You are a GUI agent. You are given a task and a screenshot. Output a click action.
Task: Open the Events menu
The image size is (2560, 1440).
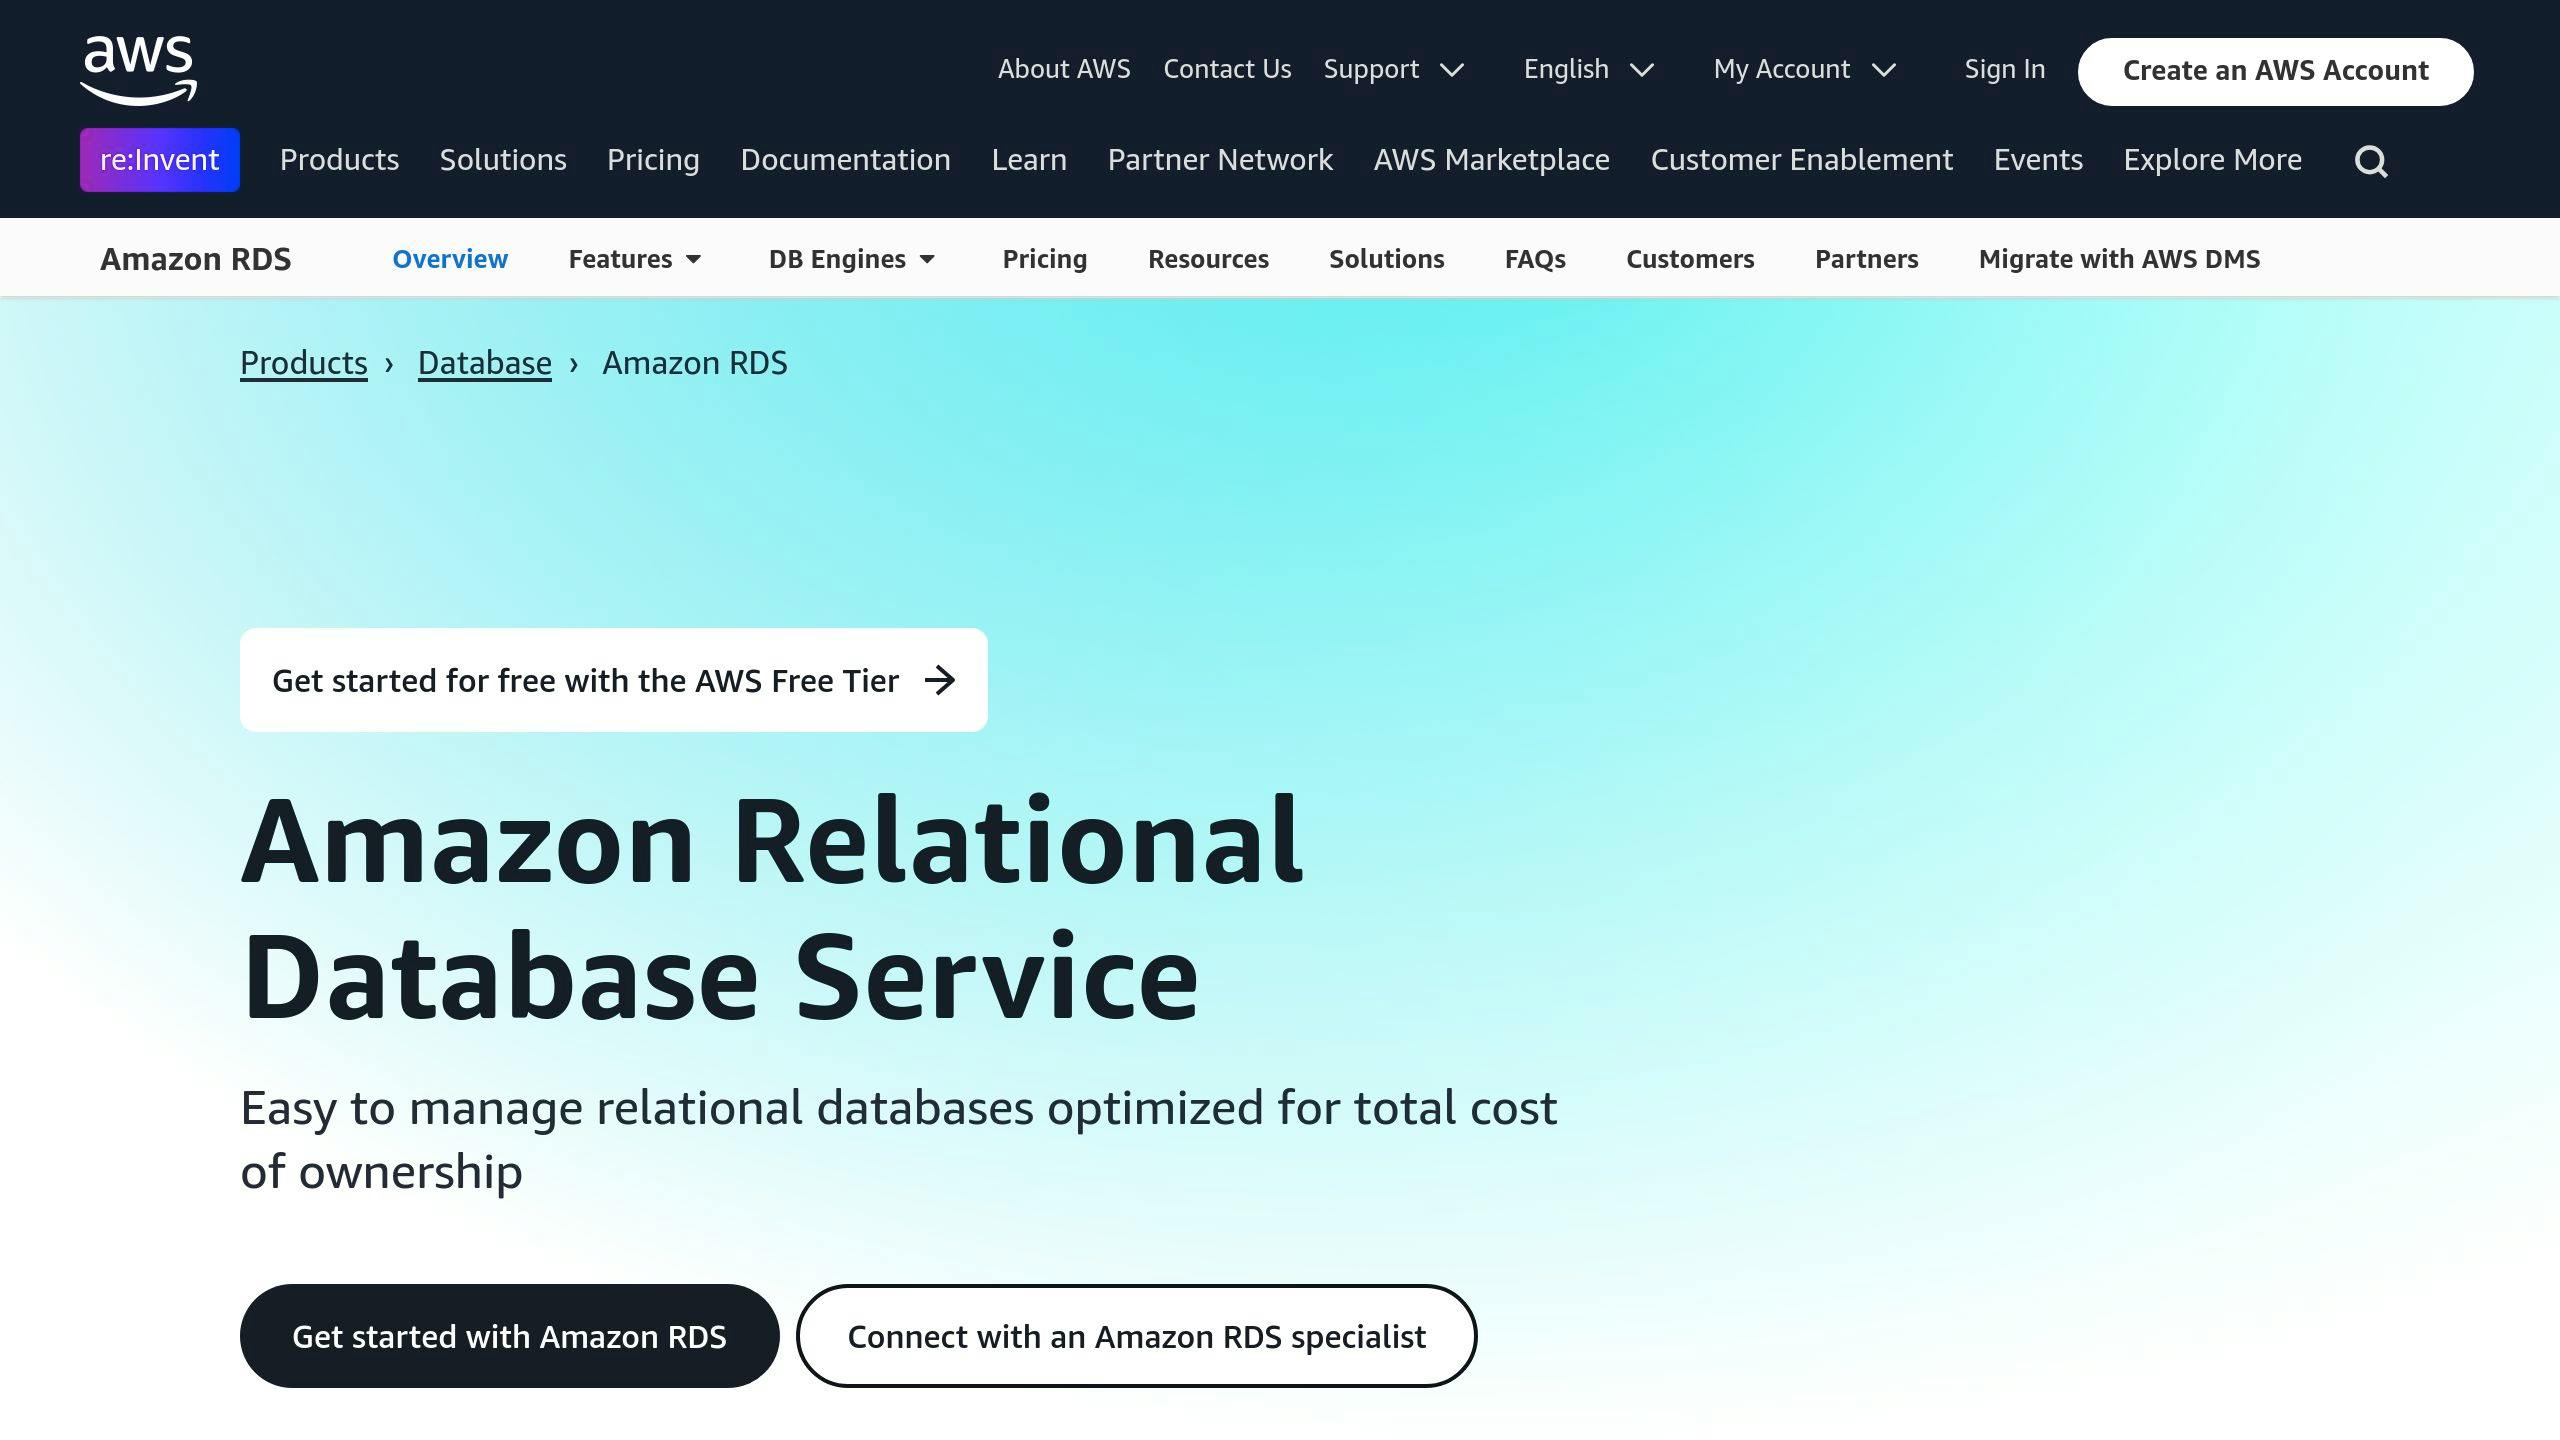coord(2038,160)
